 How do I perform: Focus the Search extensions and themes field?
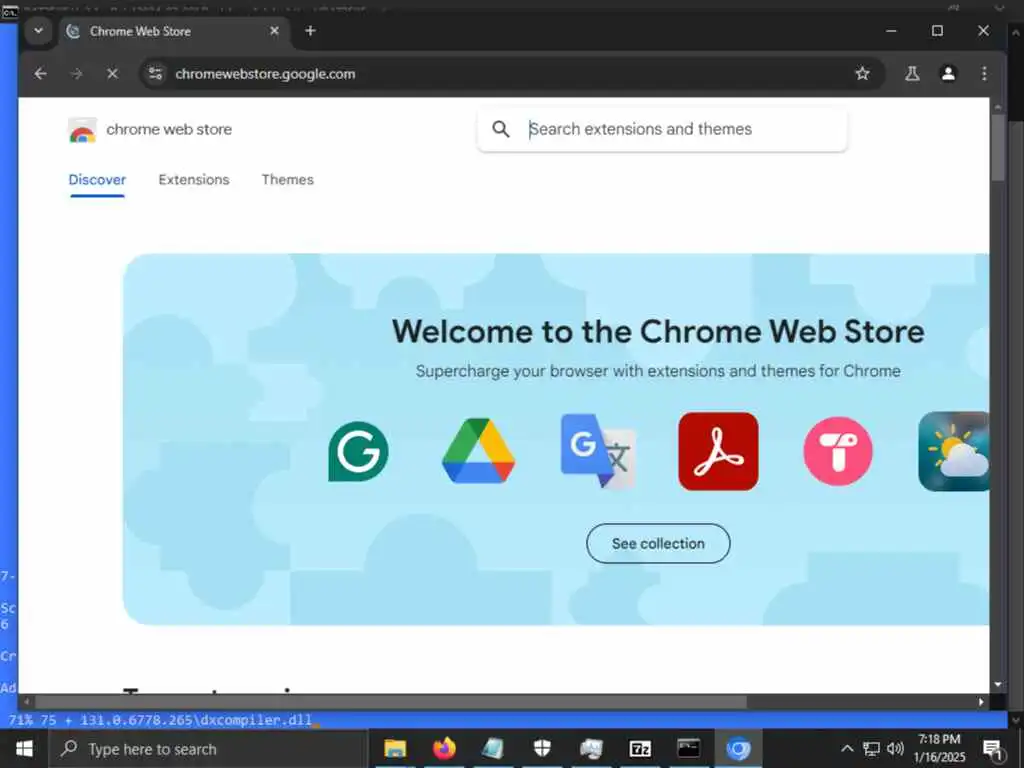tap(662, 129)
